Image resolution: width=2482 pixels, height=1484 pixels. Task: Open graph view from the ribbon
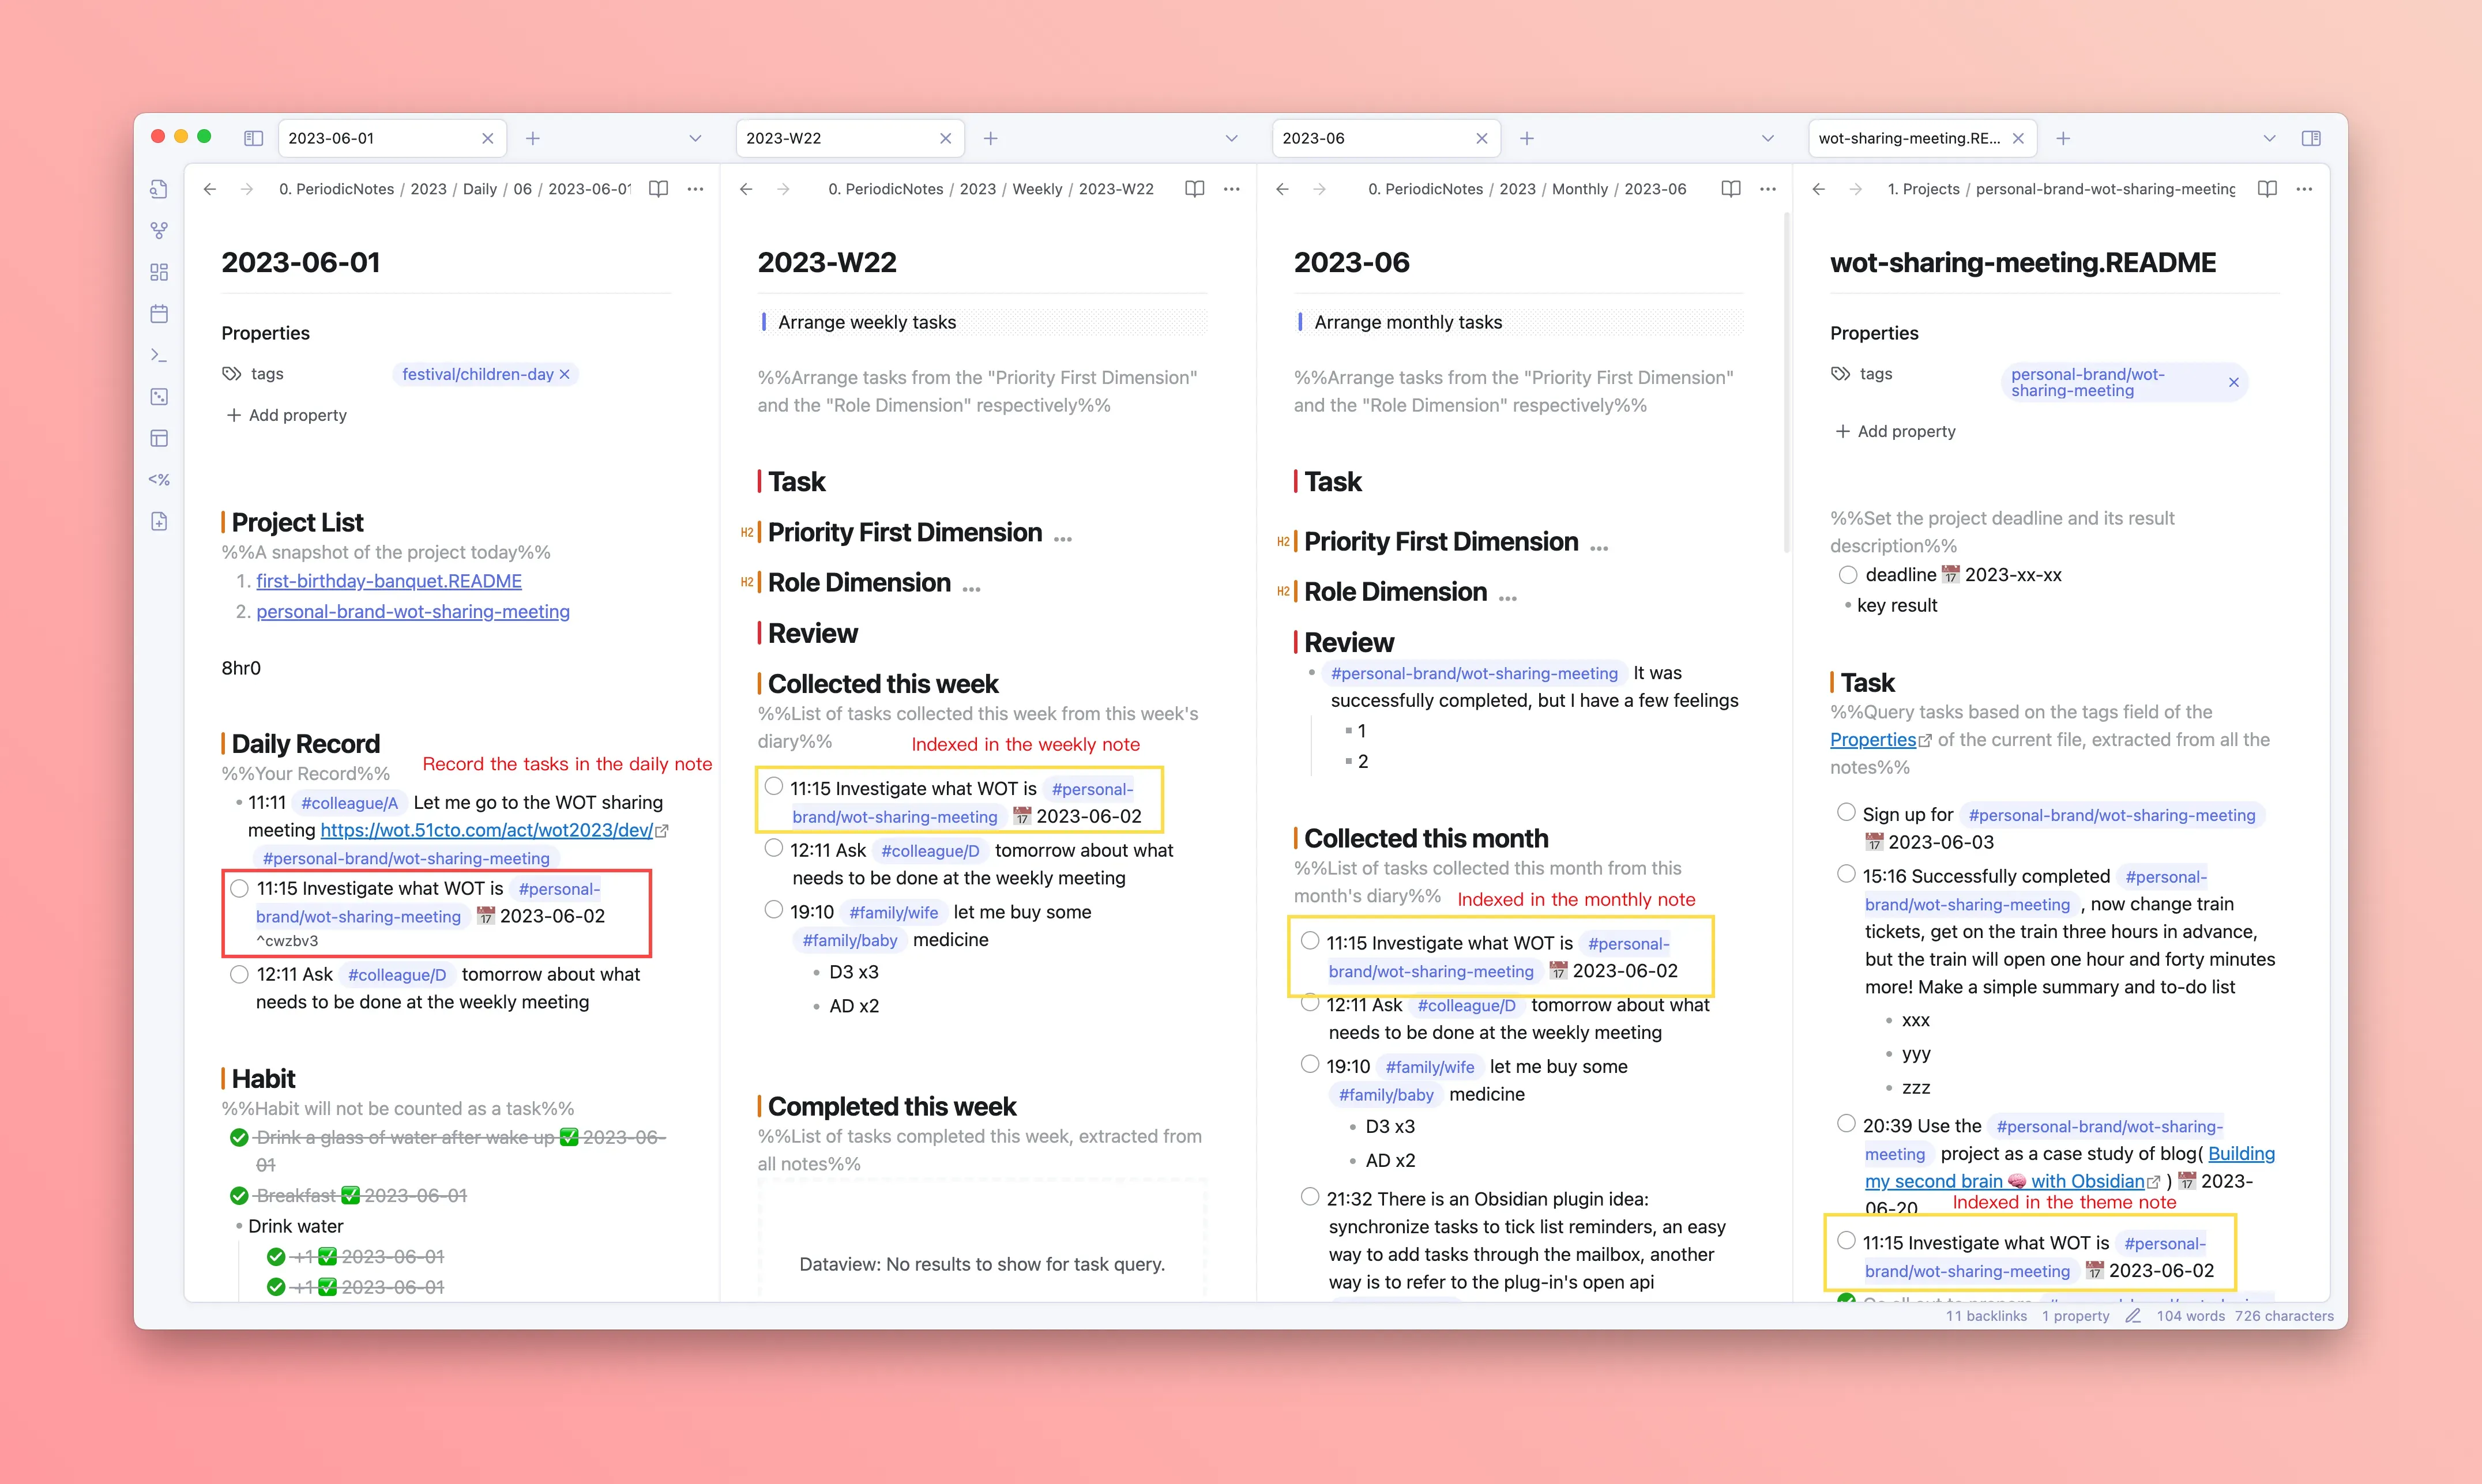click(x=159, y=231)
